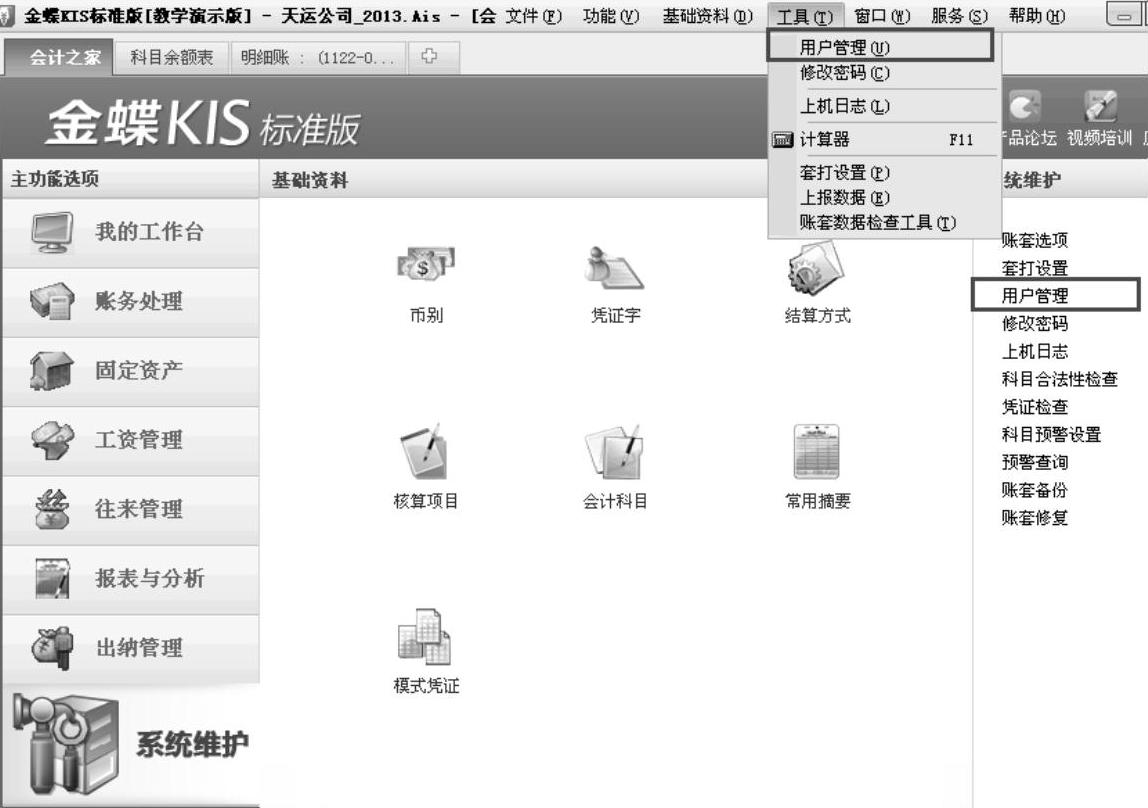Open the 会计科目 accounts icon

(615, 451)
